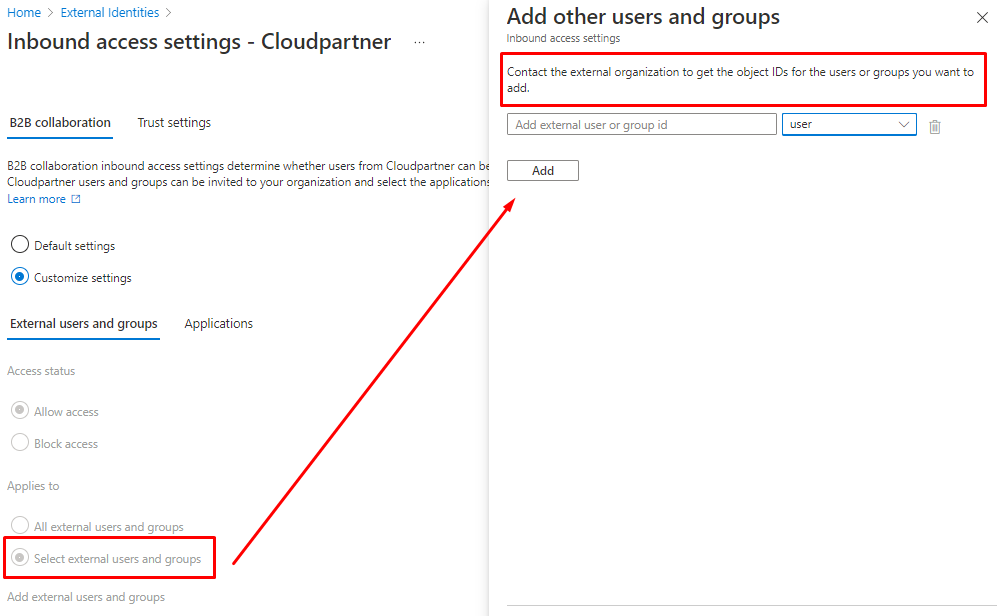Close the Add other users and groups panel
The image size is (997, 616).
coord(981,18)
